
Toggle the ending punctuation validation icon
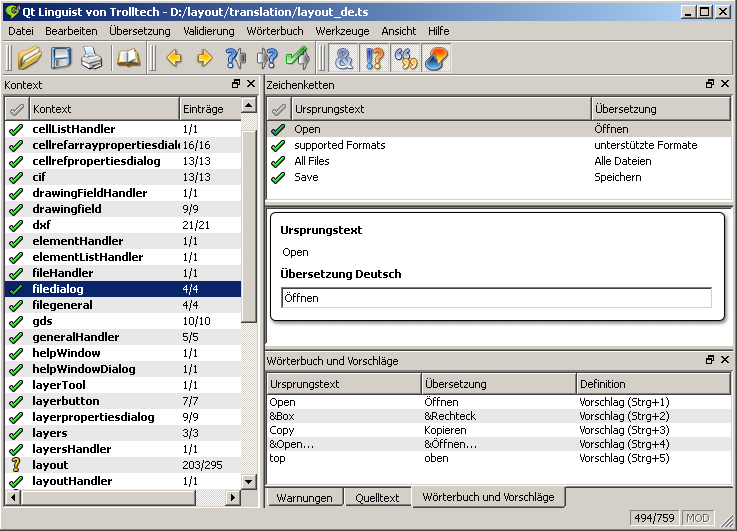coord(375,59)
